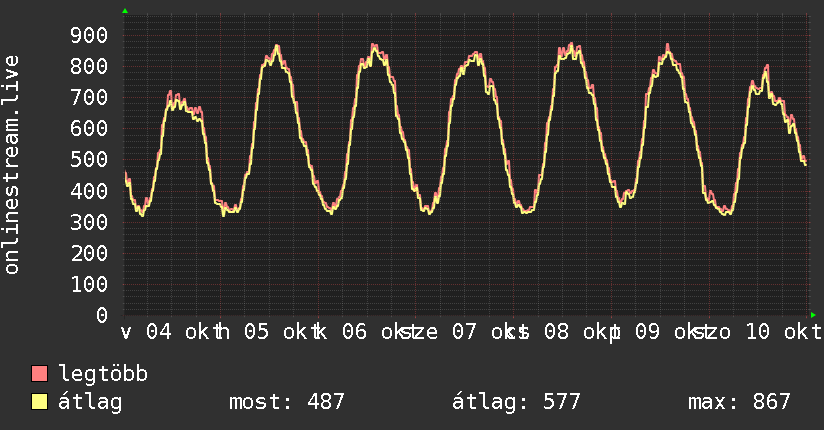Click the 200 y-axis label

[x=89, y=253]
